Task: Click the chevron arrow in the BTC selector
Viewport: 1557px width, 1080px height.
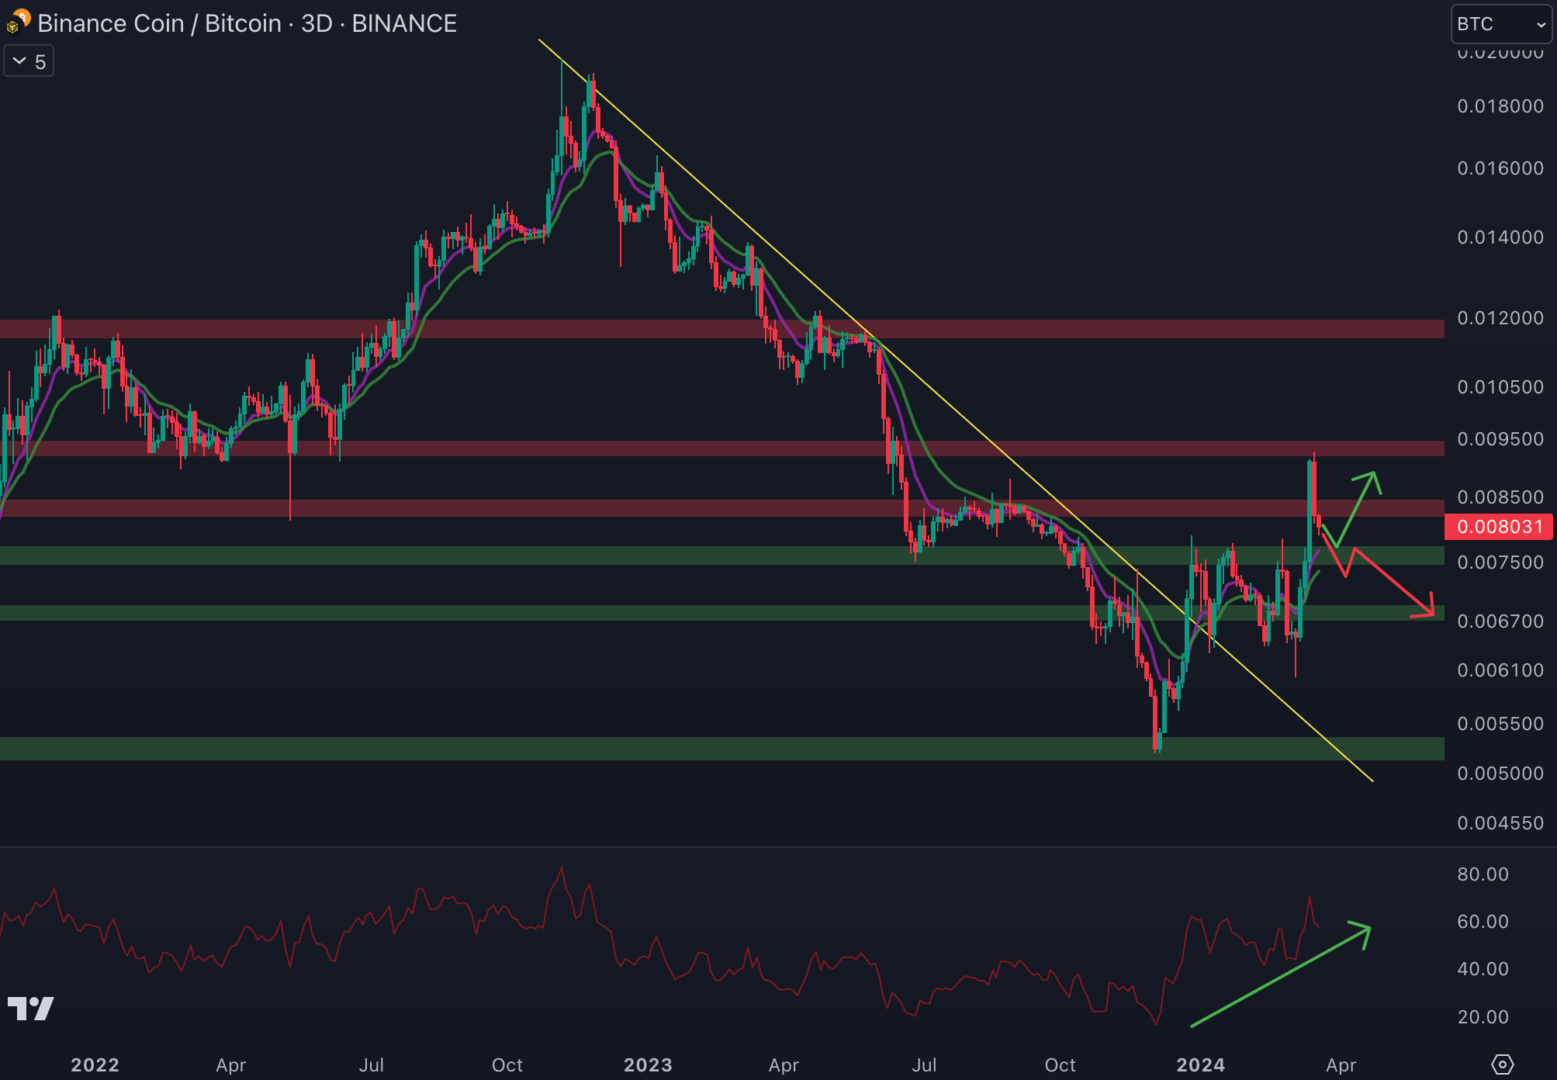Action: tap(1539, 25)
